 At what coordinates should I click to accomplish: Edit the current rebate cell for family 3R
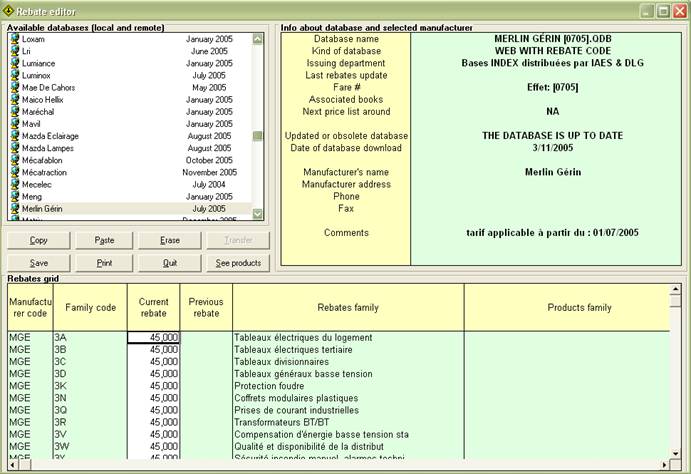pos(153,422)
